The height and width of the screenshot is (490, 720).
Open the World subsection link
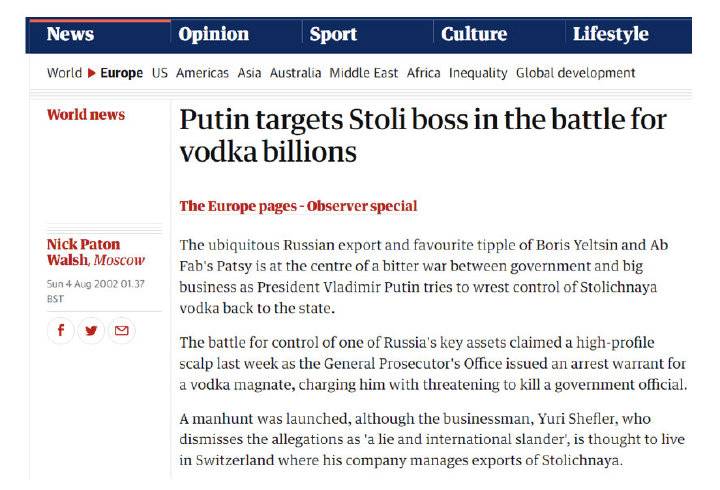64,73
